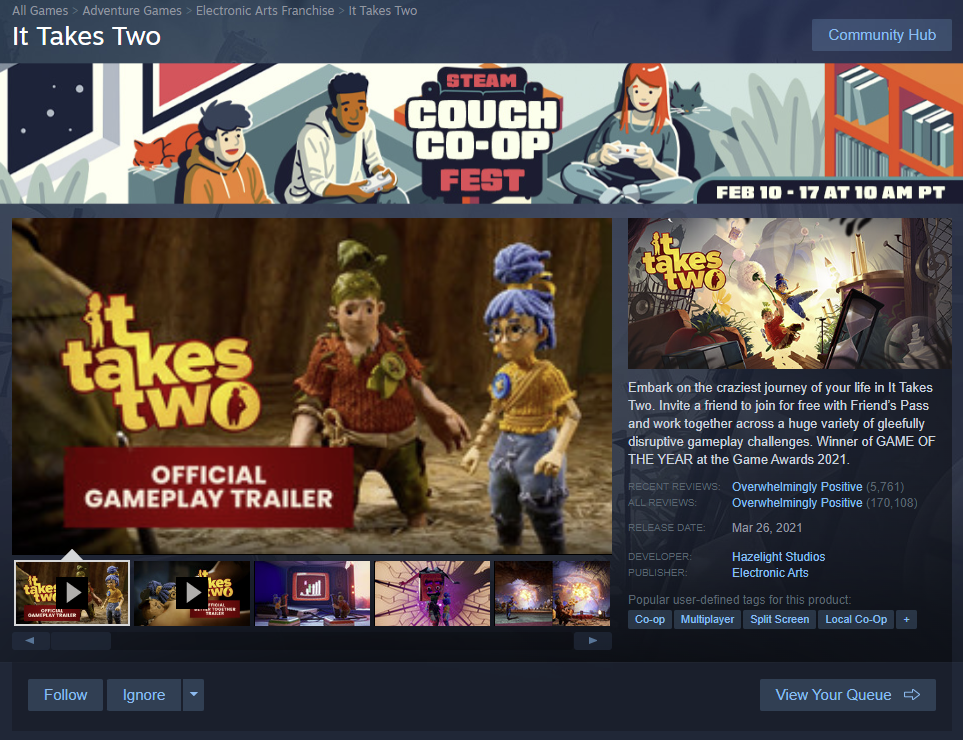The height and width of the screenshot is (740, 963).
Task: Open the Hazelight Studios developer page
Action: [778, 556]
